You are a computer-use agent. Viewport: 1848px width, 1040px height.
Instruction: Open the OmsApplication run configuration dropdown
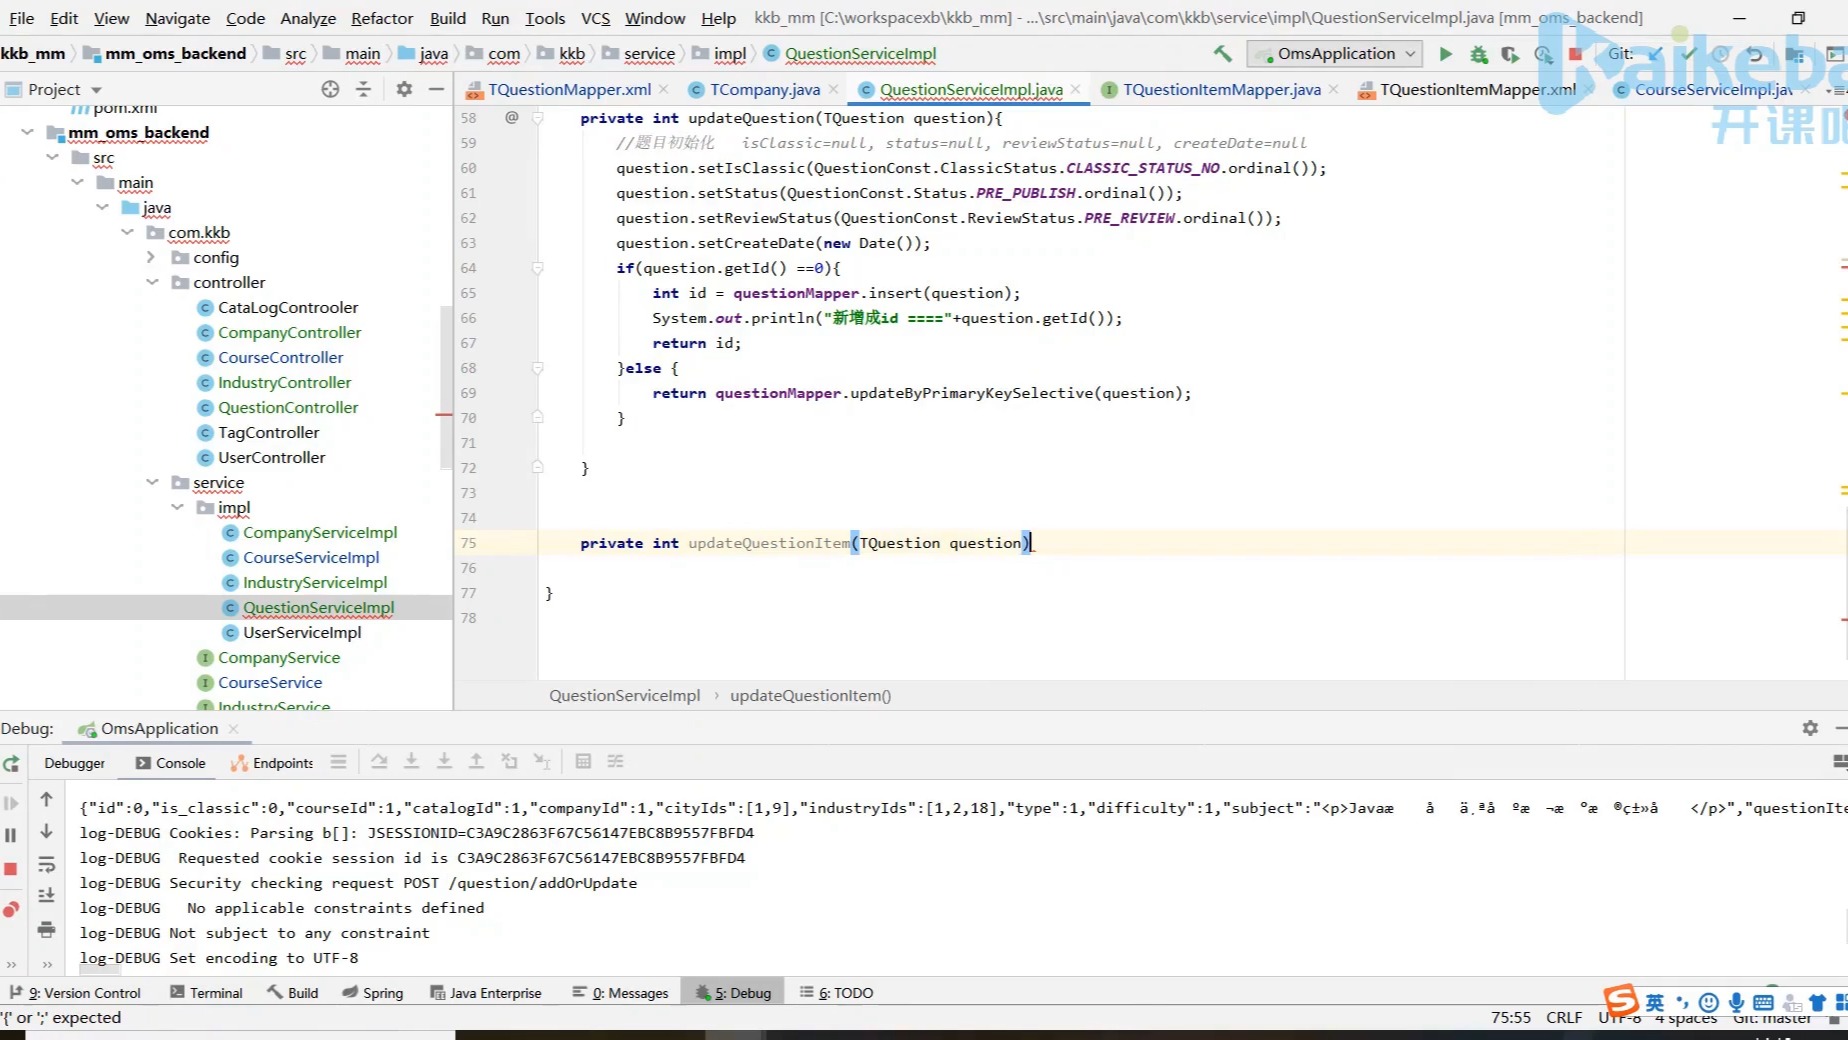tap(1336, 54)
